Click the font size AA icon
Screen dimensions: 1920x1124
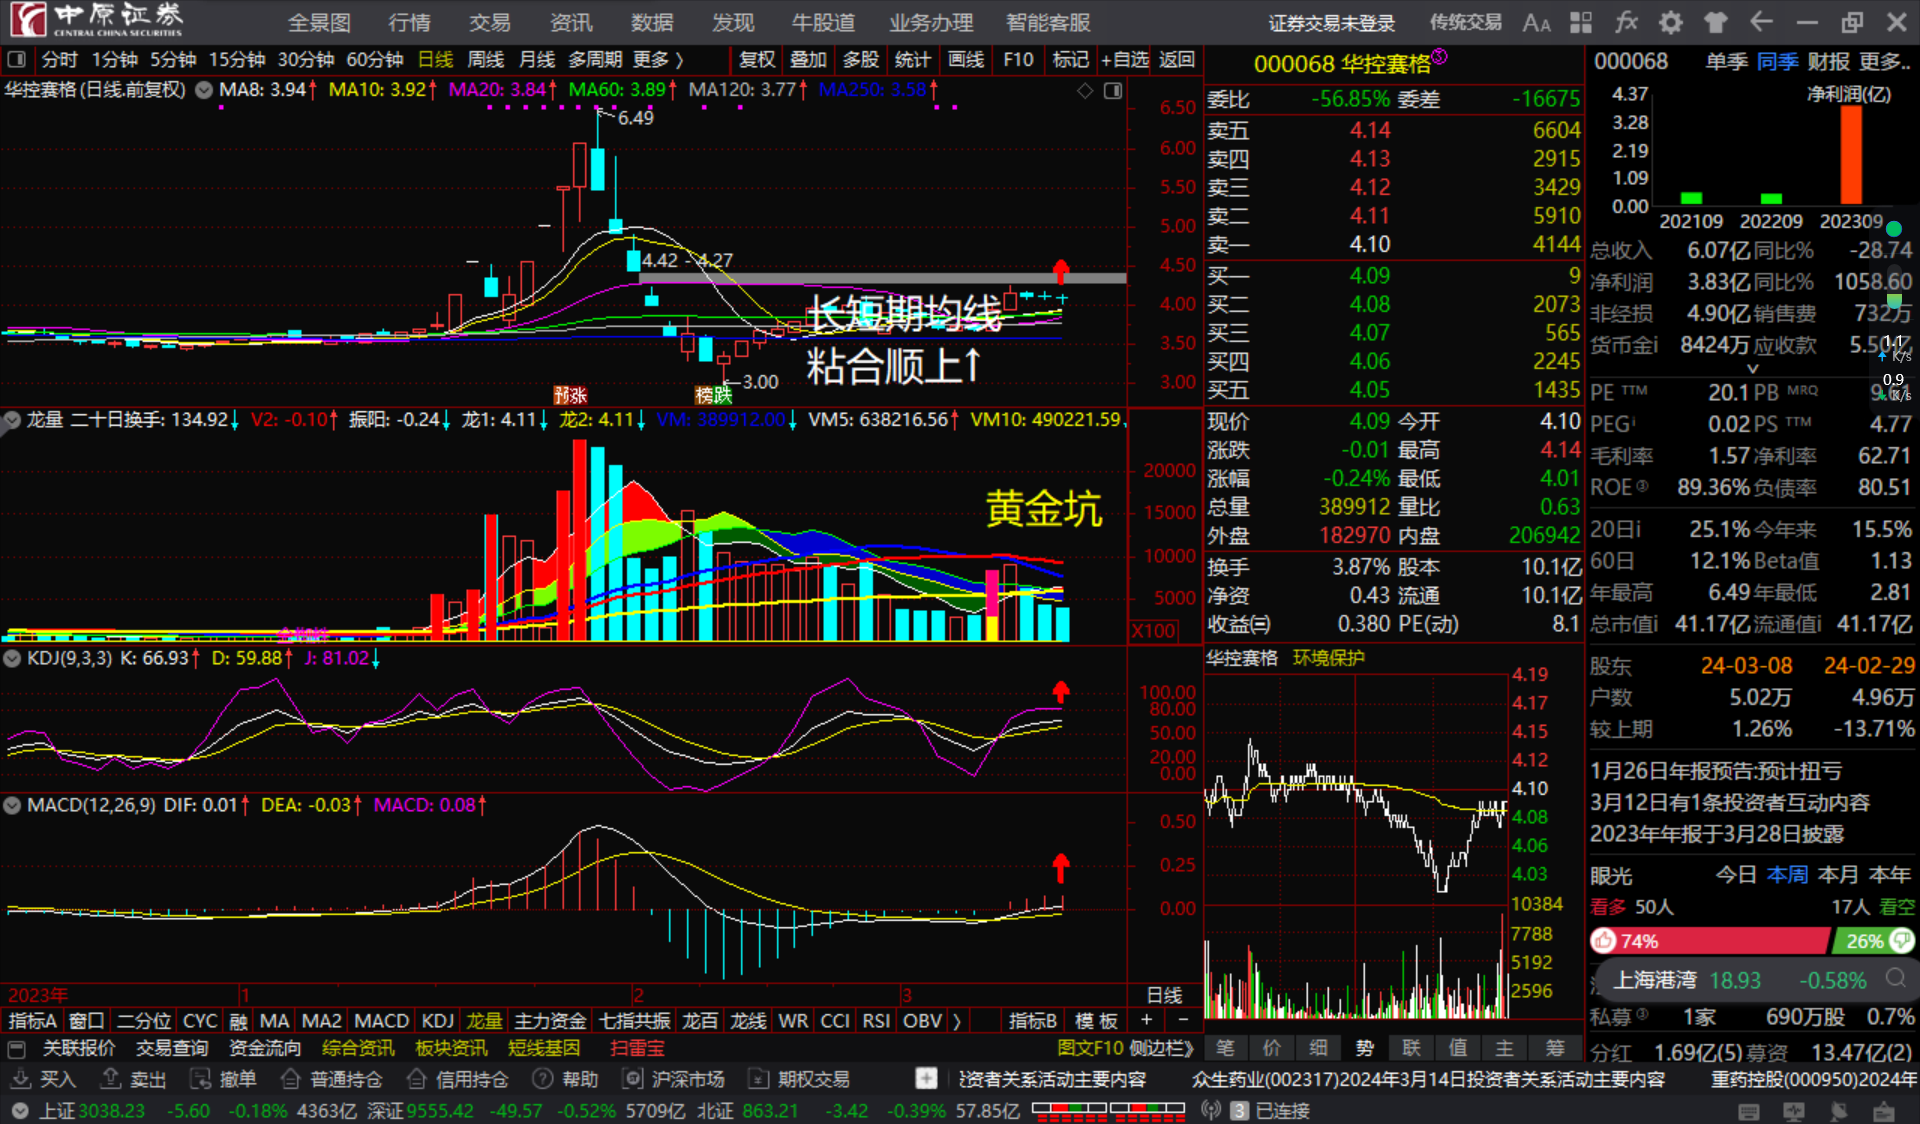1536,23
